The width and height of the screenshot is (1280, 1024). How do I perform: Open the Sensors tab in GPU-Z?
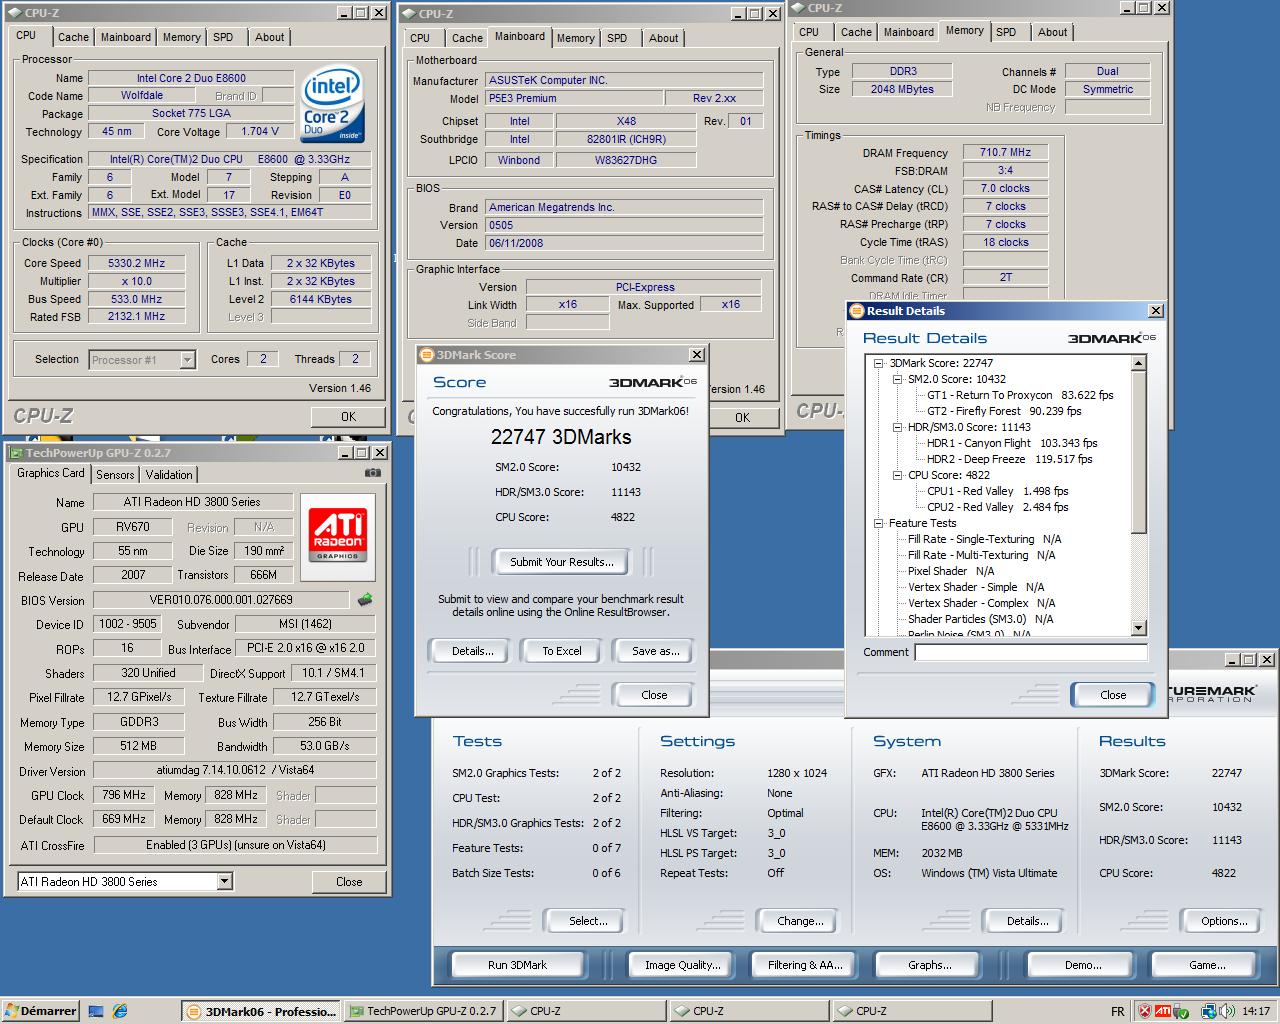tap(115, 475)
